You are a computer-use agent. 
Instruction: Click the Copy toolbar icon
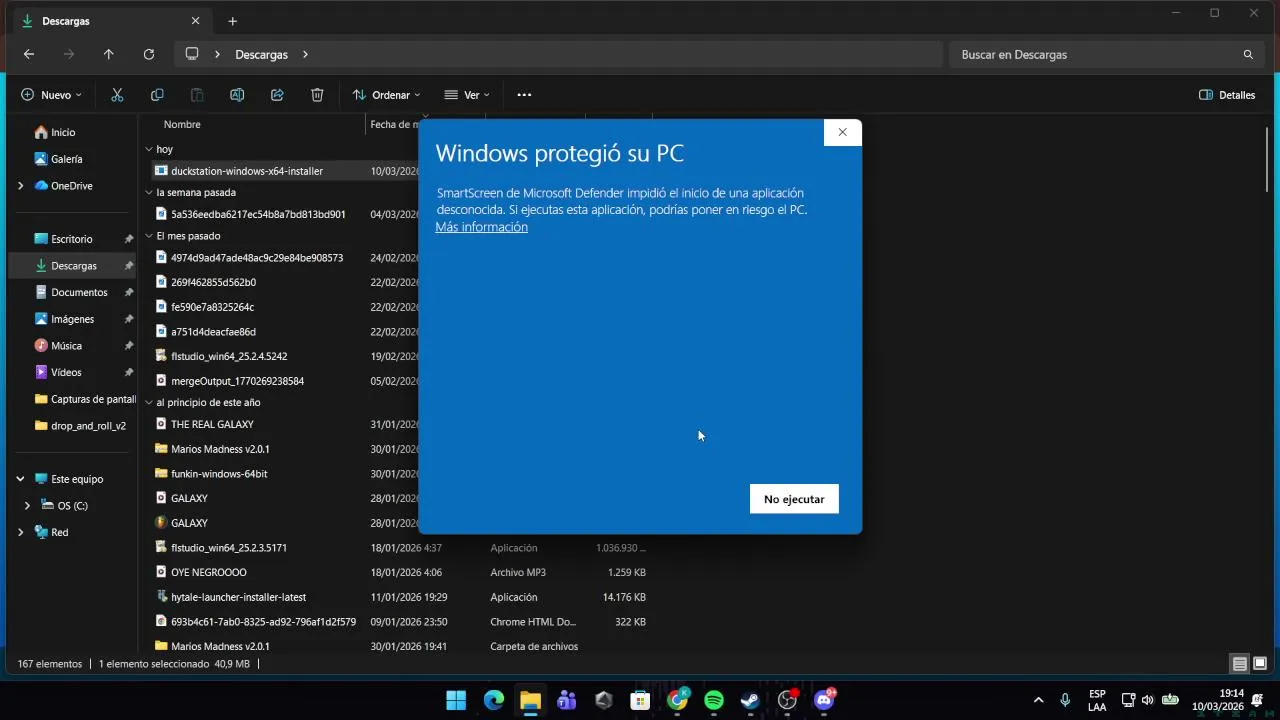[x=157, y=95]
